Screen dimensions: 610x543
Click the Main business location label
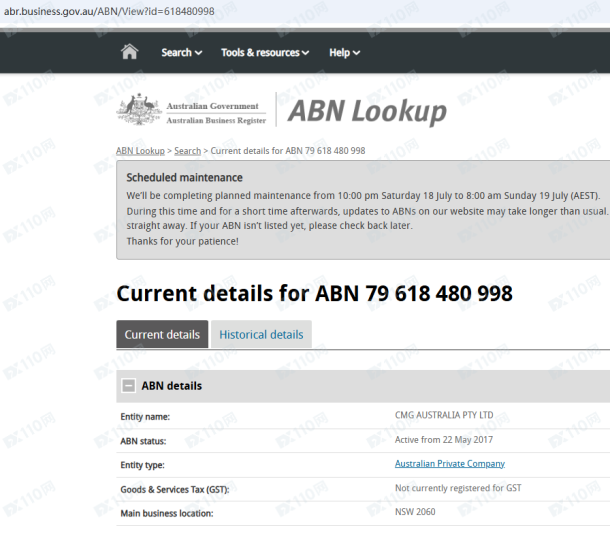167,513
